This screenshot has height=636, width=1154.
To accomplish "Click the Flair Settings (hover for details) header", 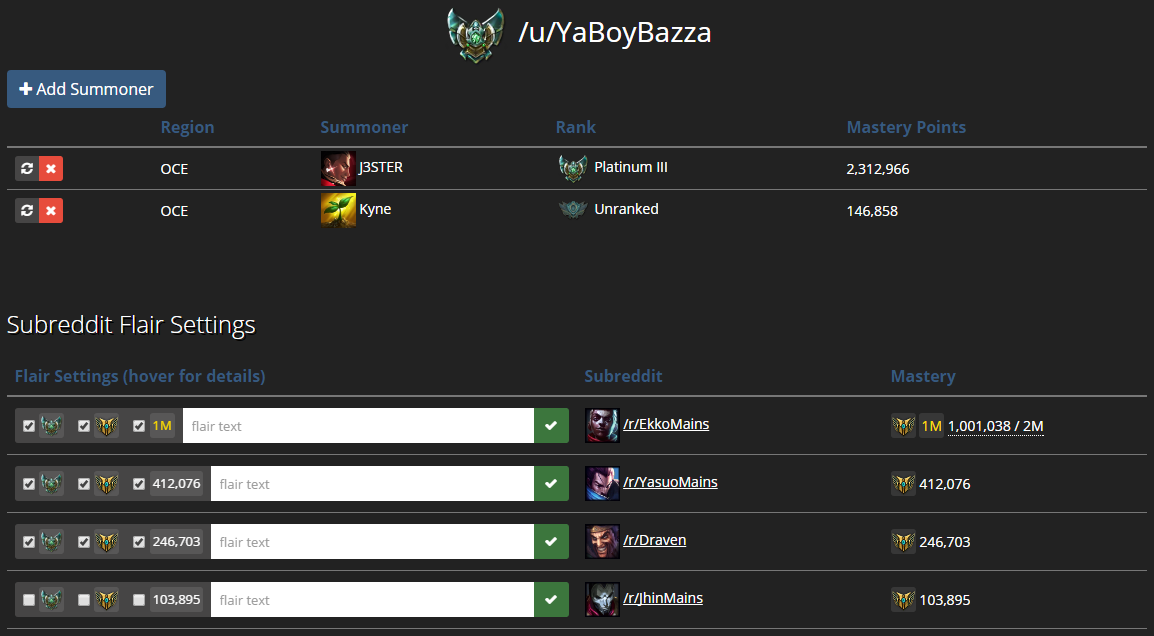I will [x=140, y=376].
